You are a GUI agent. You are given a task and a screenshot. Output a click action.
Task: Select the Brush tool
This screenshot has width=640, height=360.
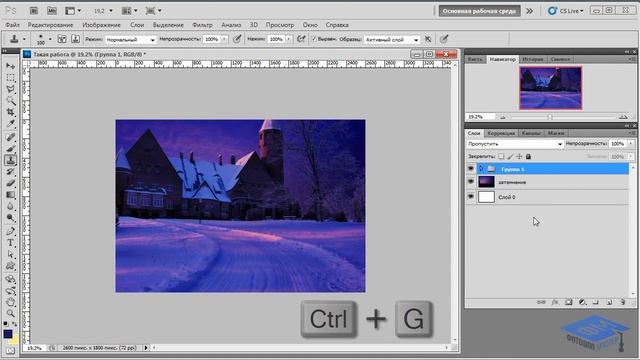(11, 148)
